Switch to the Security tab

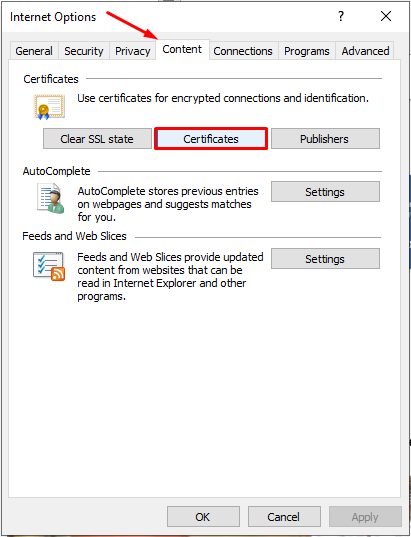tap(84, 51)
